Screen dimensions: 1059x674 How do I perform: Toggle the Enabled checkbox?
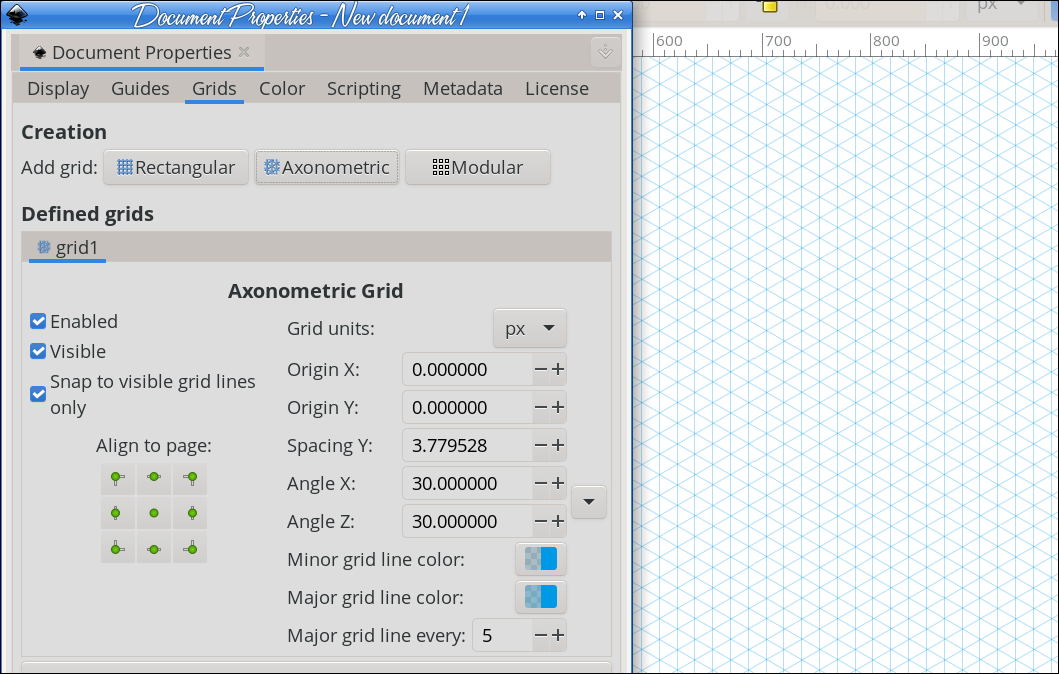click(38, 321)
